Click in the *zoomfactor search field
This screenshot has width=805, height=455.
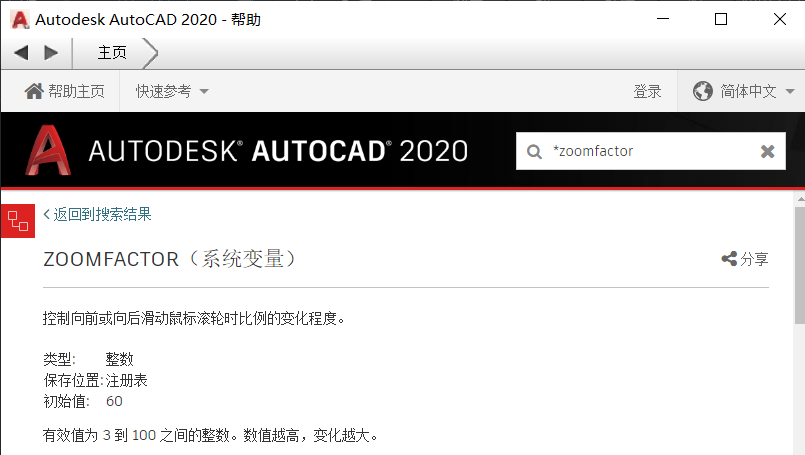[649, 151]
